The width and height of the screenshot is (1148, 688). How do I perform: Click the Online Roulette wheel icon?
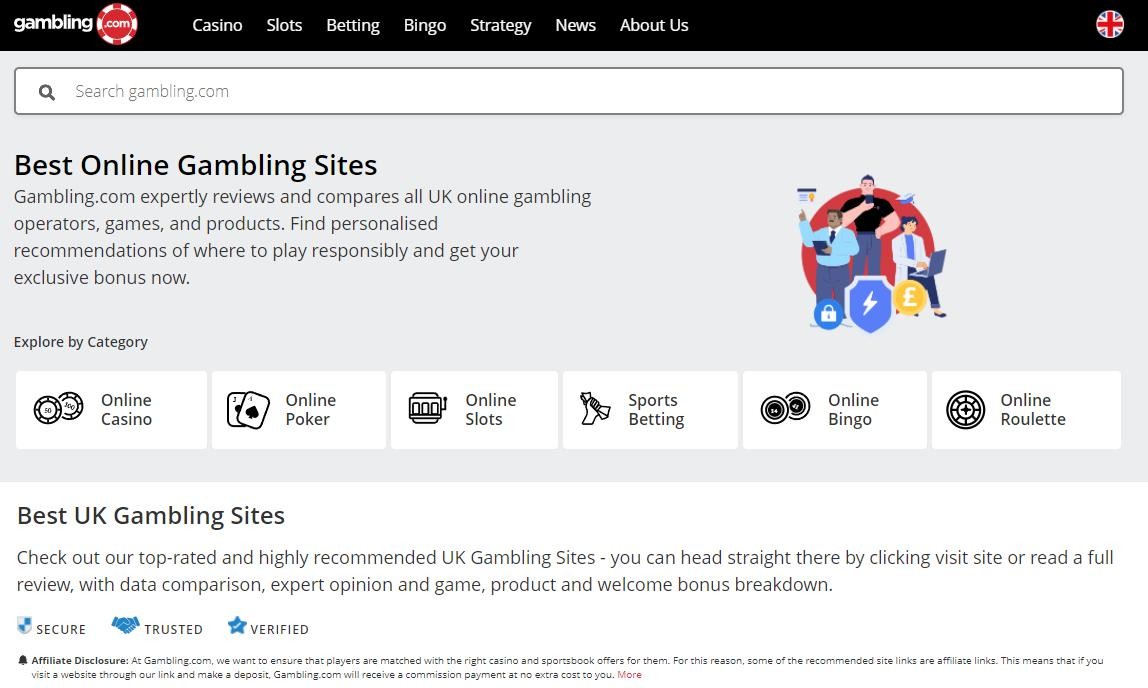point(965,410)
